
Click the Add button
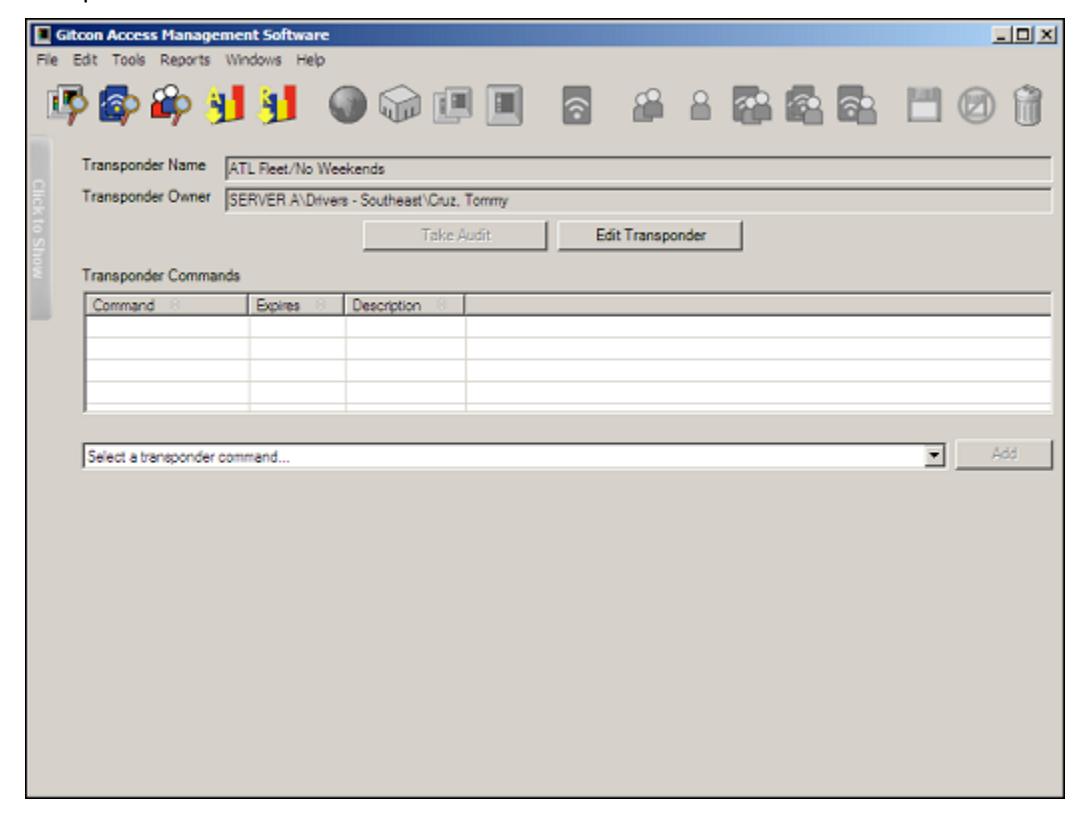pyautogui.click(x=1004, y=455)
